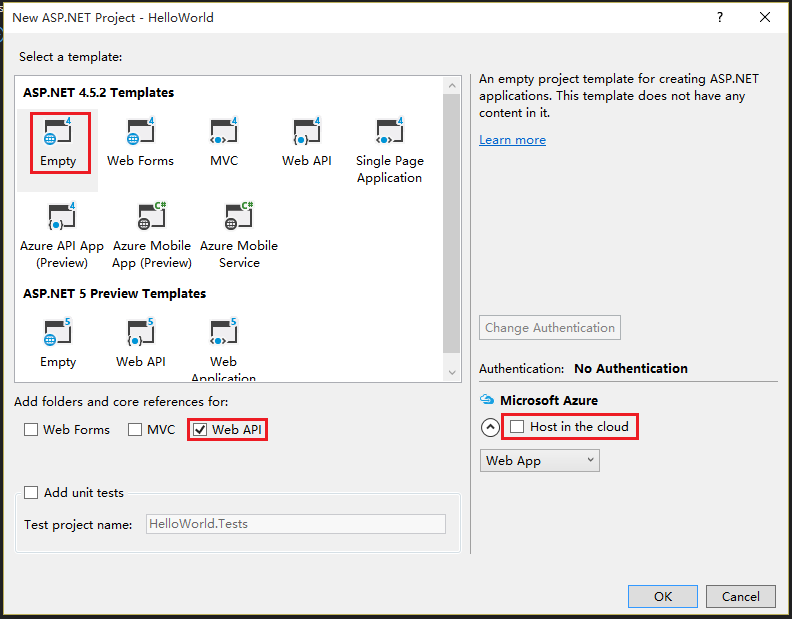Check the MVC folders checkbox
Screen dimensions: 792x619
(135, 430)
